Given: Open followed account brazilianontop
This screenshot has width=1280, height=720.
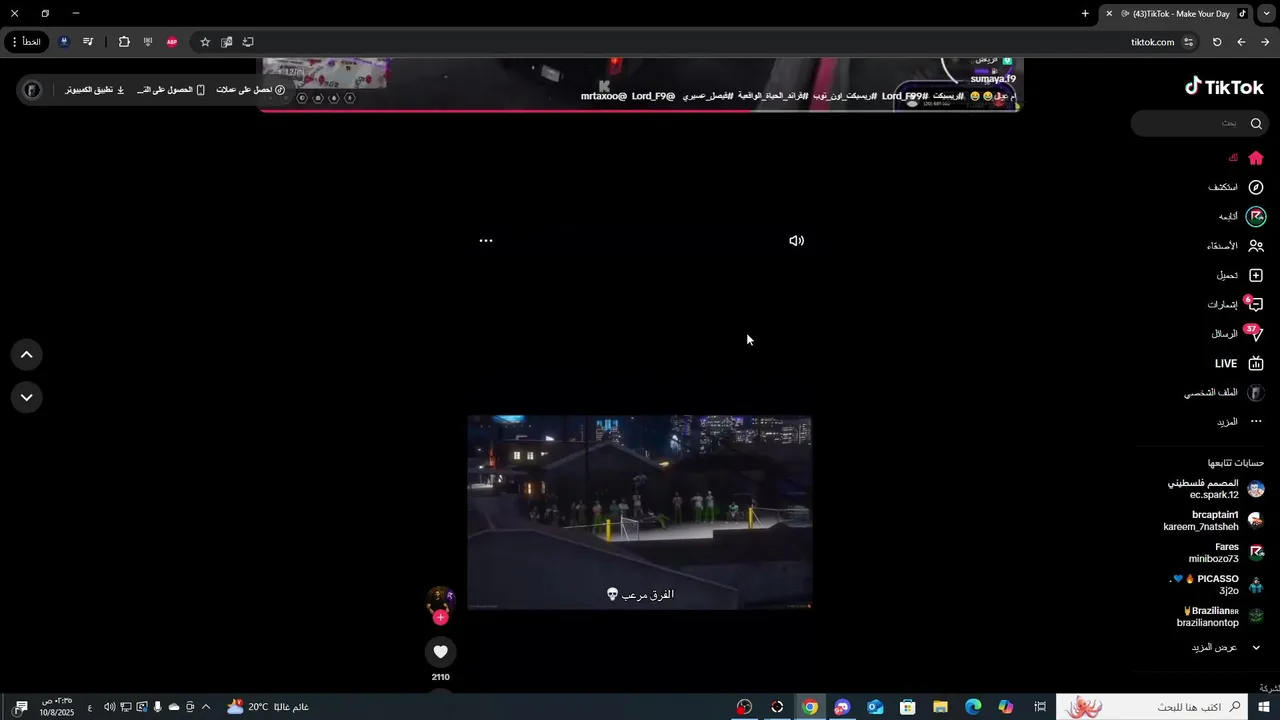Looking at the screenshot, I should click(1221, 616).
